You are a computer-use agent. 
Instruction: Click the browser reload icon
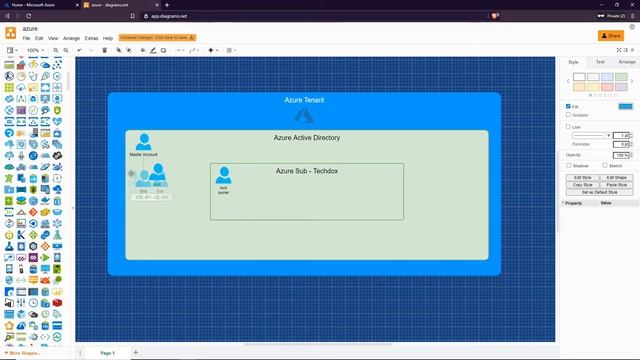(x=29, y=16)
